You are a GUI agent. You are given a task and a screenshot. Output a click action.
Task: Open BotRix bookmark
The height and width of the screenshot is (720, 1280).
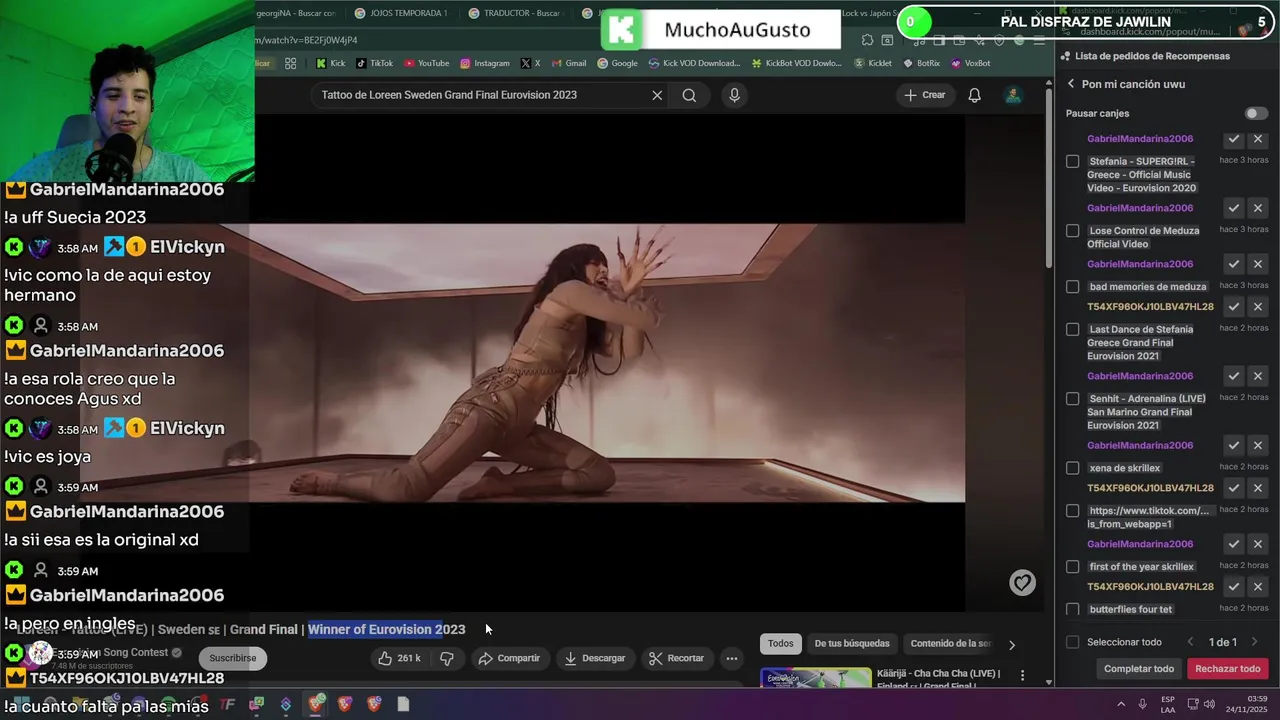tap(921, 63)
